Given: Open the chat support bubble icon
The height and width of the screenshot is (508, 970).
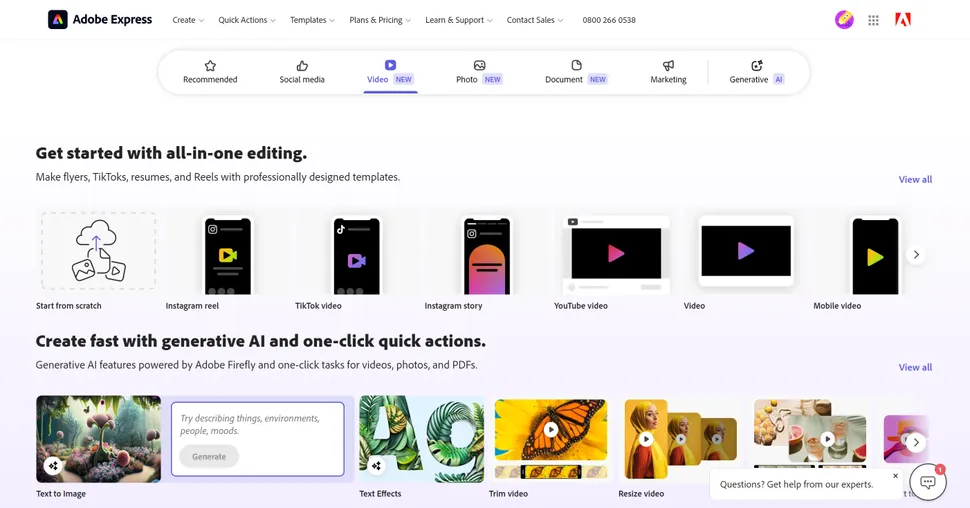Looking at the screenshot, I should tap(927, 483).
